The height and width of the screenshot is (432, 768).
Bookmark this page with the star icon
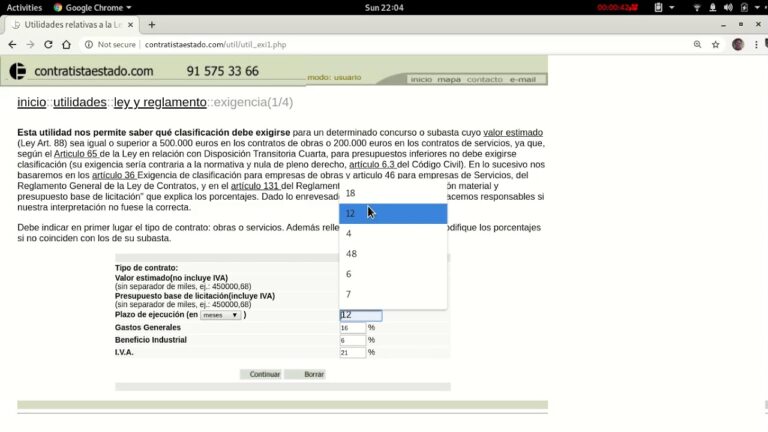coord(716,45)
